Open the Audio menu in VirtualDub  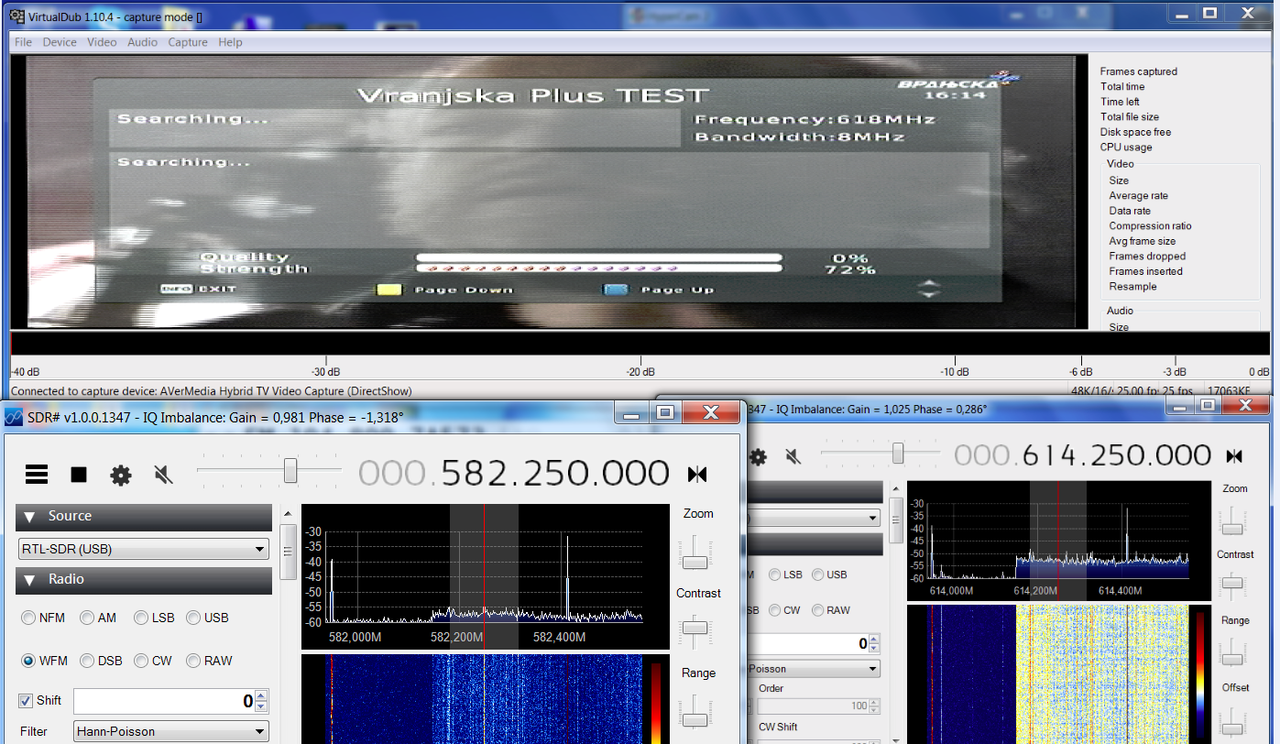142,42
